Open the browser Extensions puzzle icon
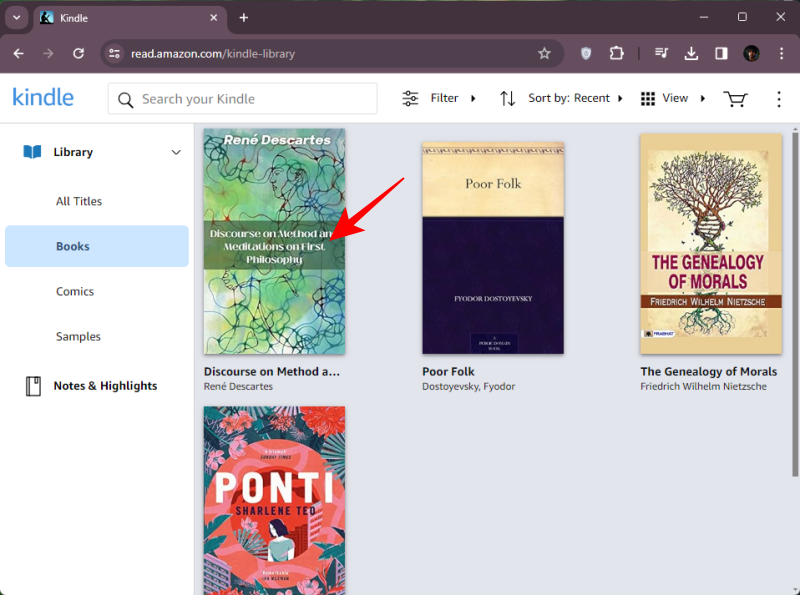Viewport: 800px width, 595px height. [616, 53]
